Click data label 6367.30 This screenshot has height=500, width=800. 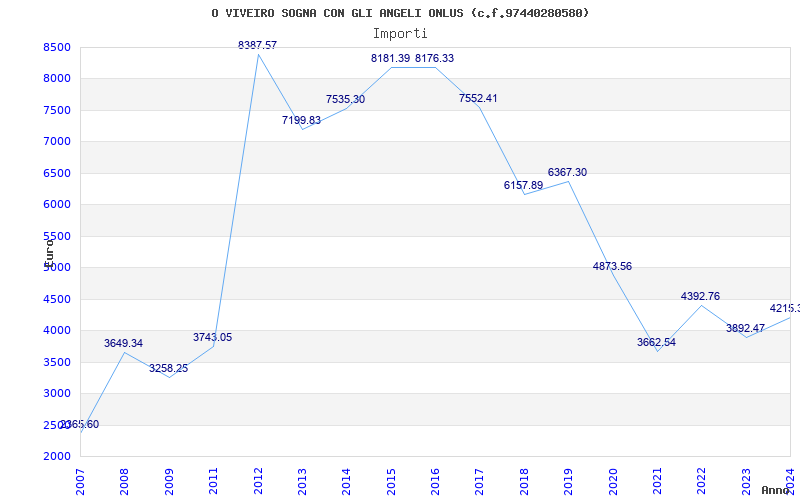tap(567, 172)
